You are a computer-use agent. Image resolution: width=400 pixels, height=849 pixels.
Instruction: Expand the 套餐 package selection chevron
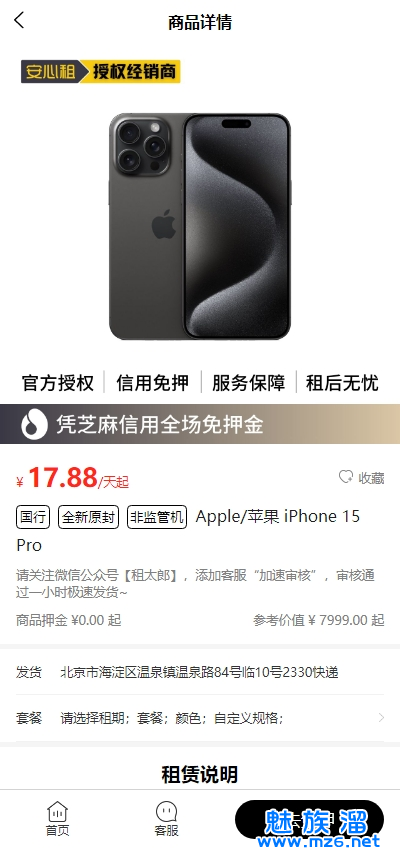381,718
